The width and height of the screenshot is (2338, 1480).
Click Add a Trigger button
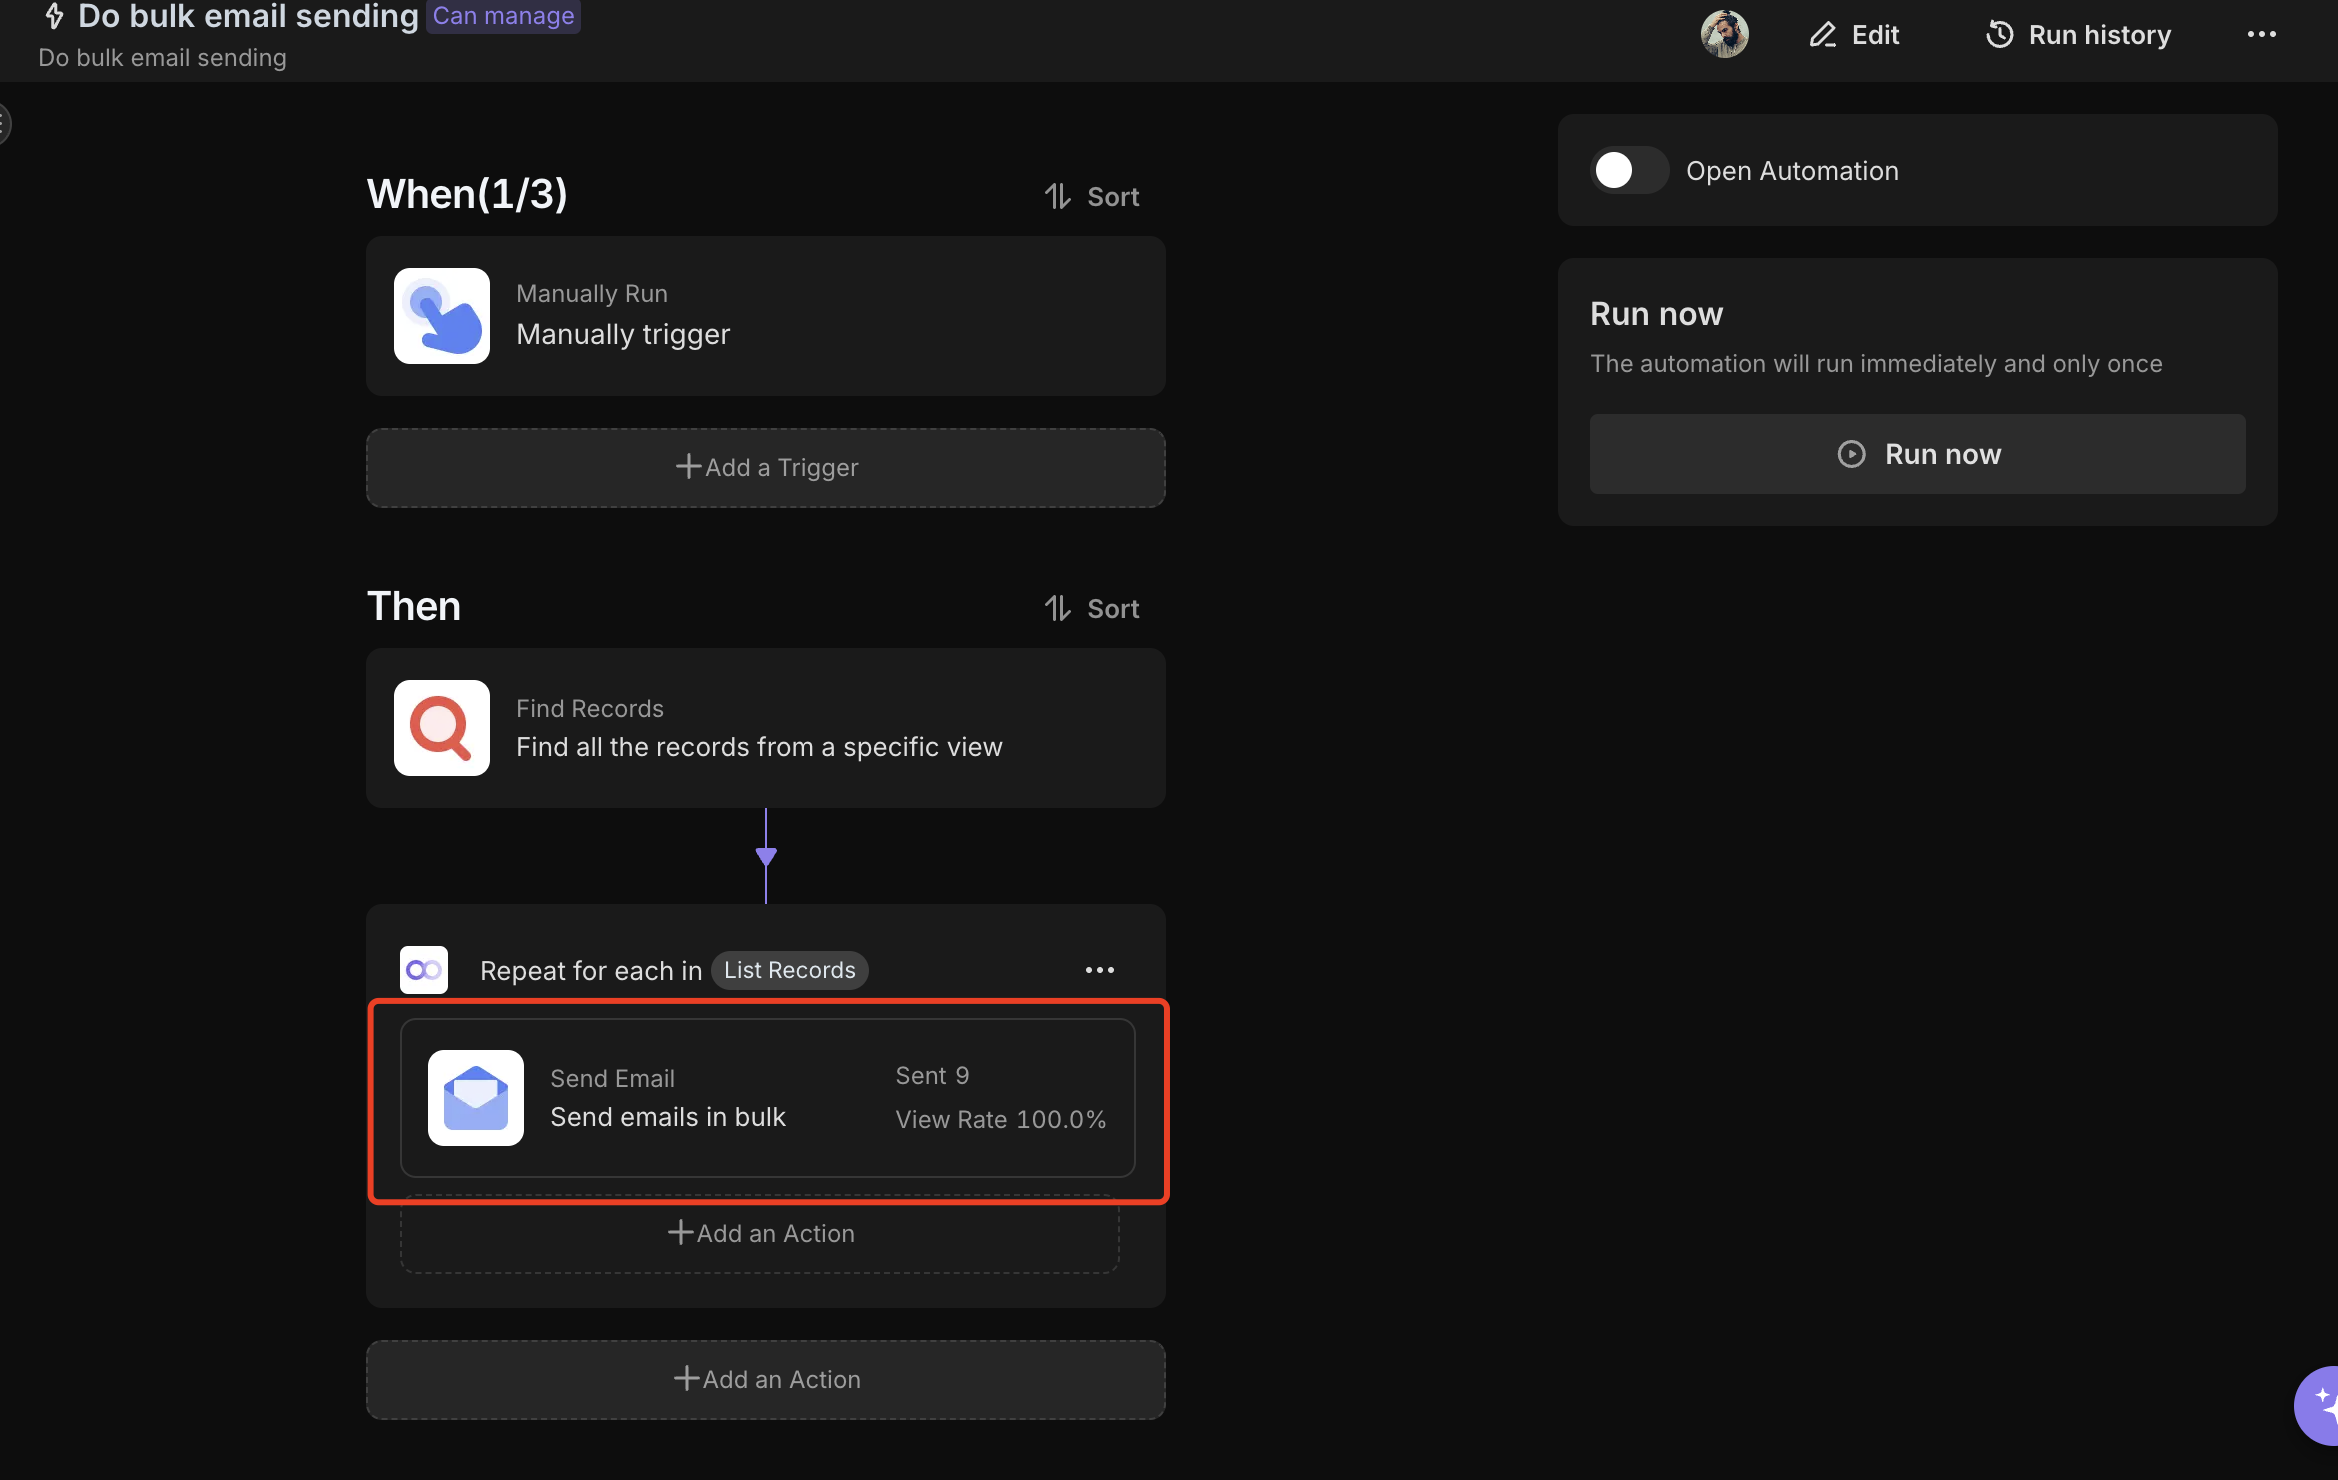(x=765, y=467)
